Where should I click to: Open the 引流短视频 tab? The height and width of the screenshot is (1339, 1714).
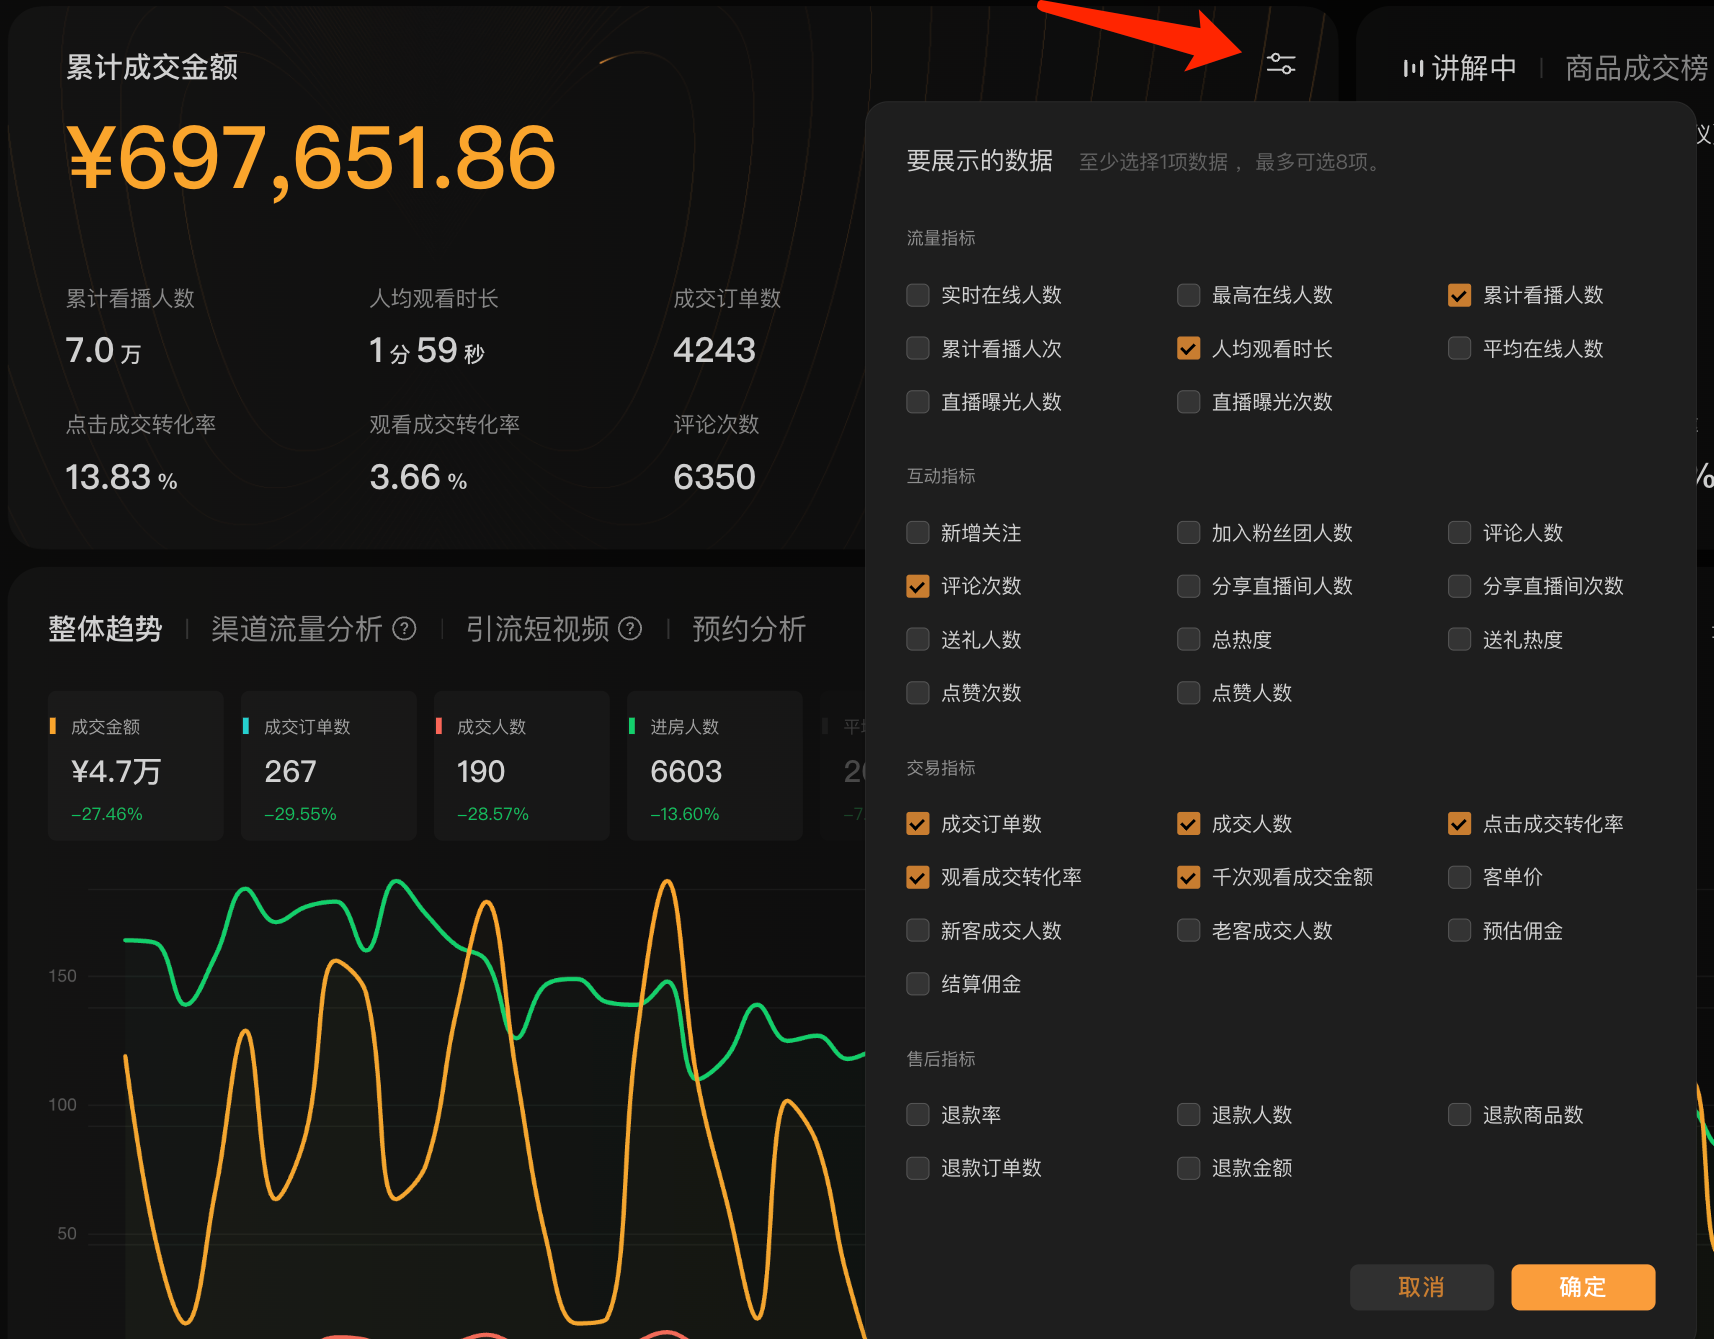[x=538, y=629]
